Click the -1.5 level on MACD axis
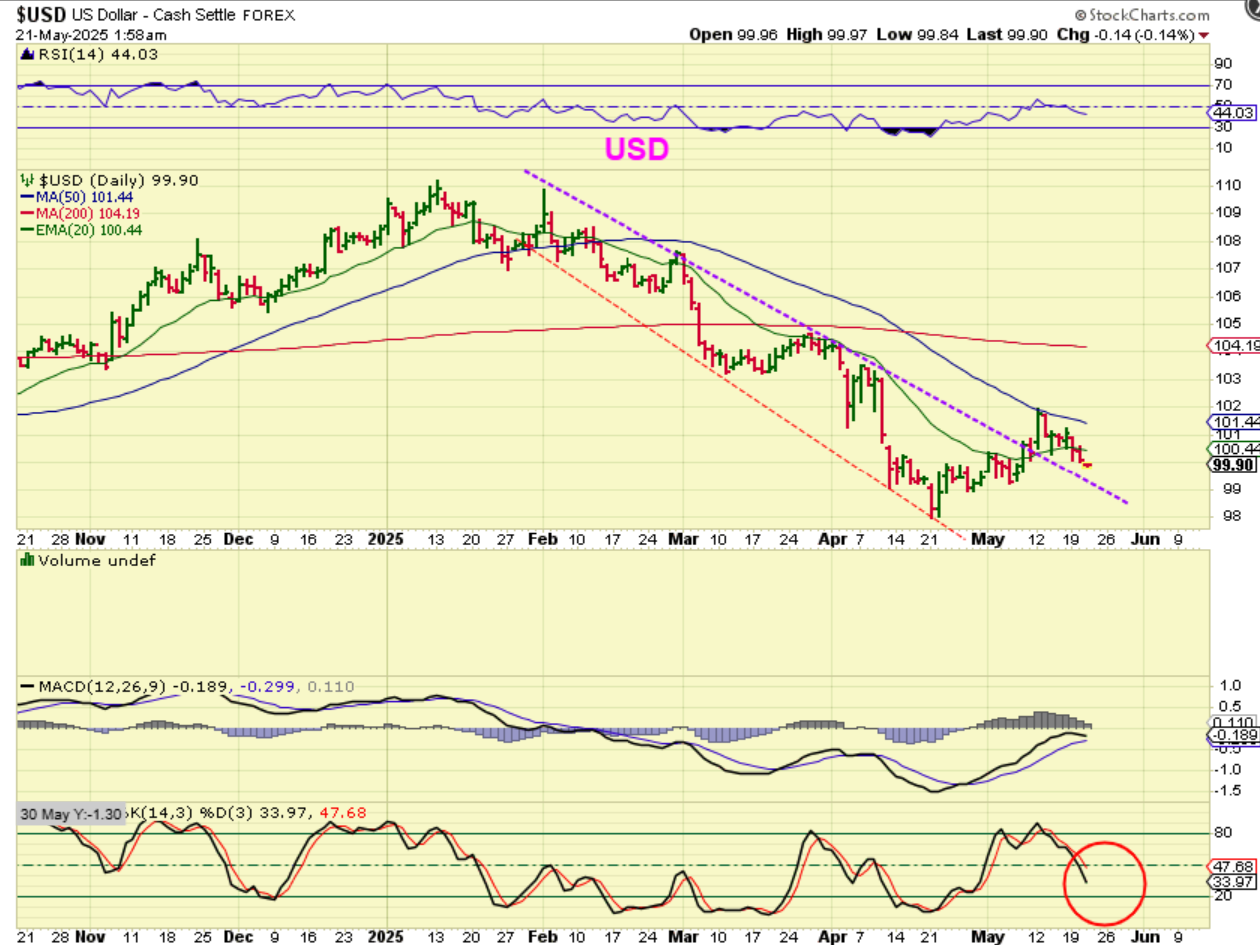The height and width of the screenshot is (945, 1260). (x=1226, y=790)
